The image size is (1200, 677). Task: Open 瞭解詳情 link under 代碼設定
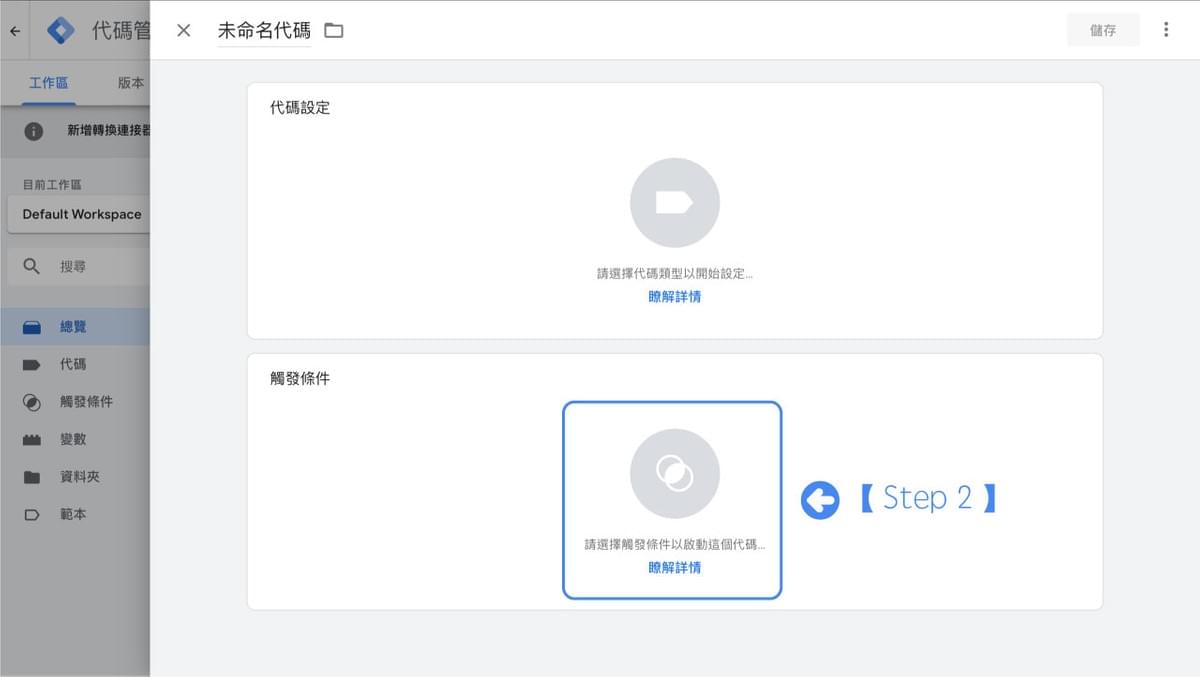point(675,296)
